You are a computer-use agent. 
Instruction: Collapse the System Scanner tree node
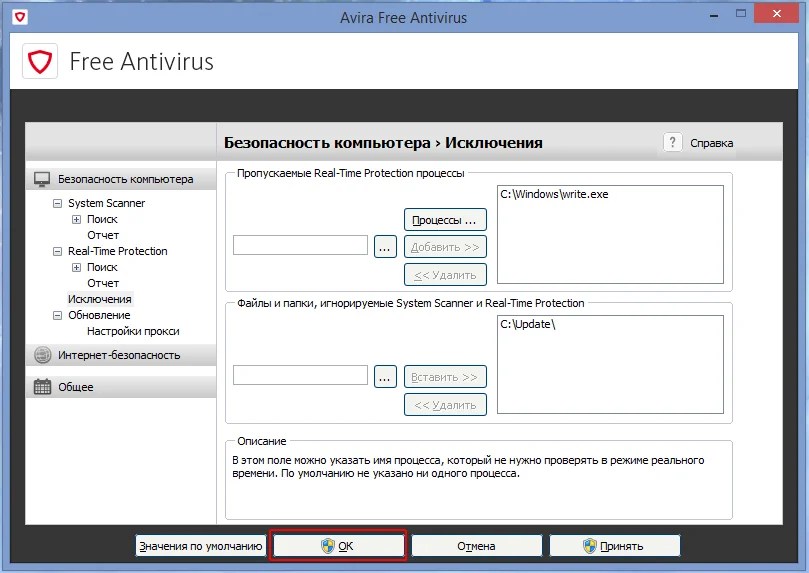pyautogui.click(x=57, y=203)
